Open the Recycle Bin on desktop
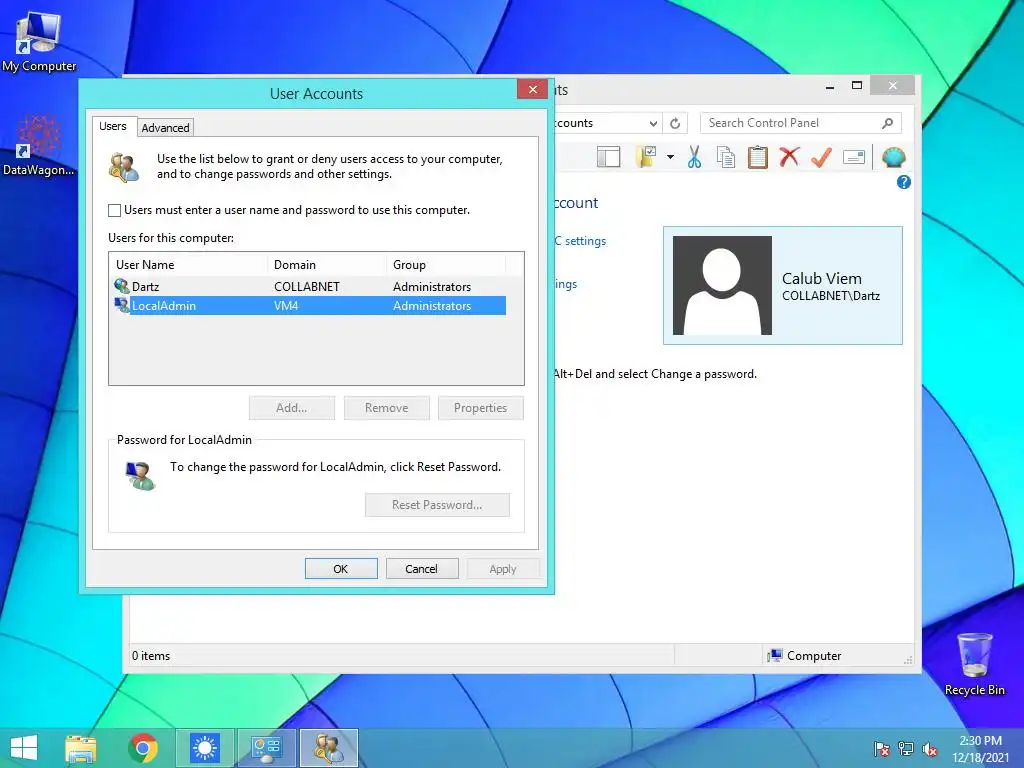1024x768 pixels. (974, 664)
